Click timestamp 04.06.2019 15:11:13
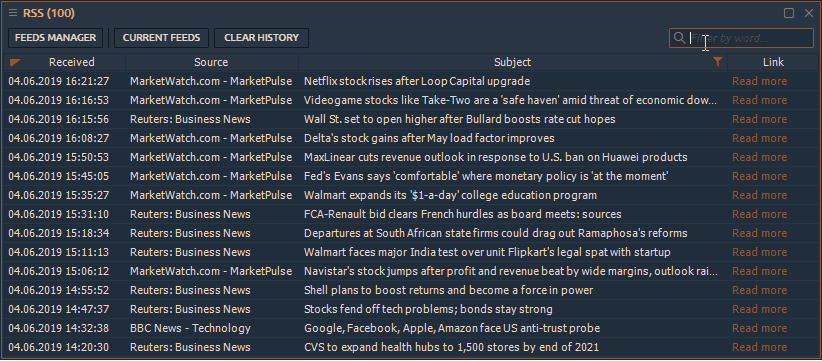 coord(59,252)
